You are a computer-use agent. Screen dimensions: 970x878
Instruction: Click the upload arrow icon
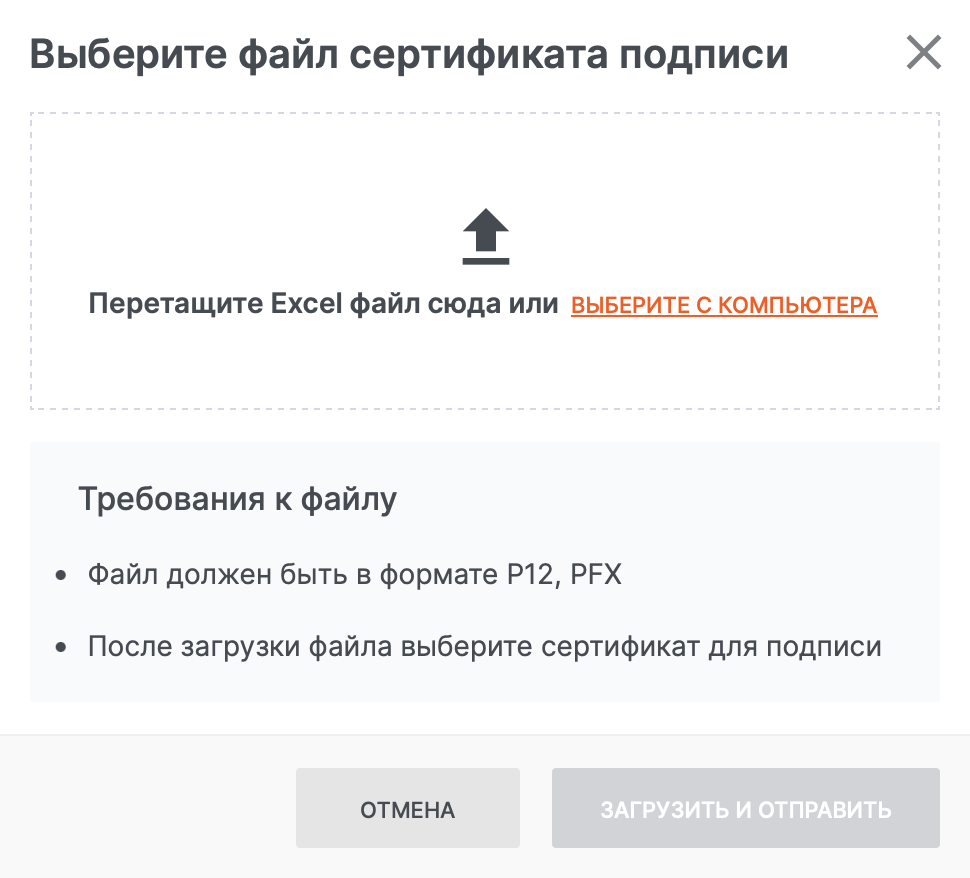(486, 232)
